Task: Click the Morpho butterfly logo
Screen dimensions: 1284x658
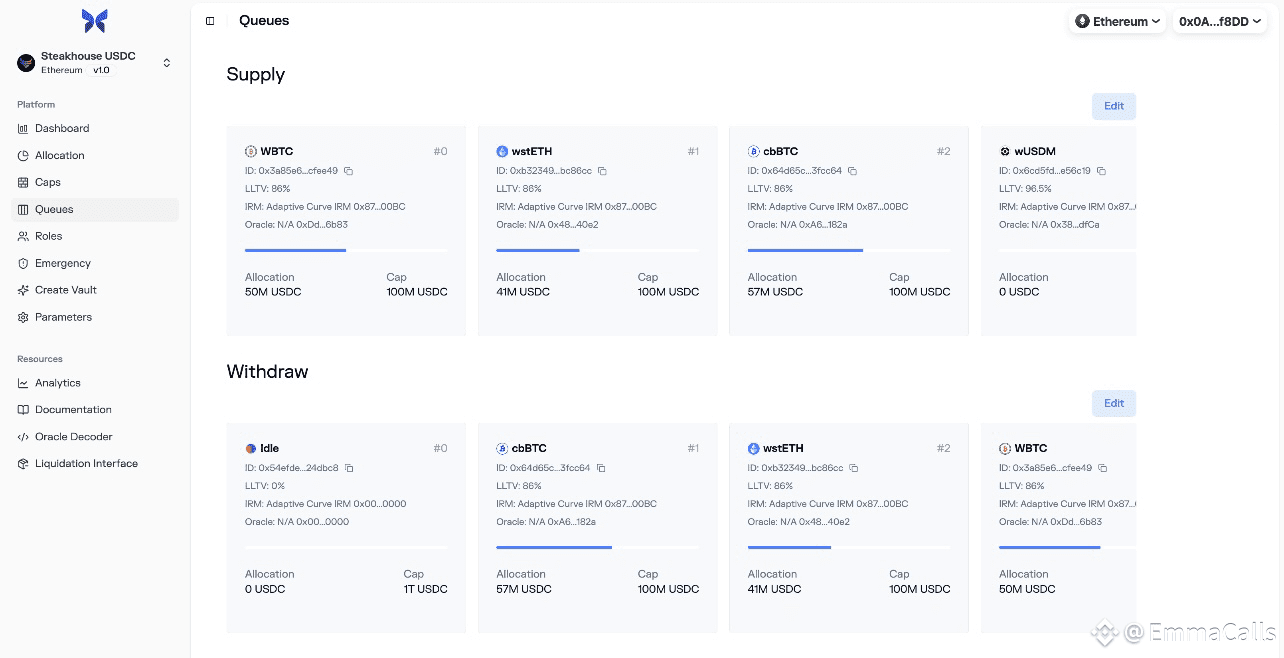Action: pyautogui.click(x=94, y=20)
